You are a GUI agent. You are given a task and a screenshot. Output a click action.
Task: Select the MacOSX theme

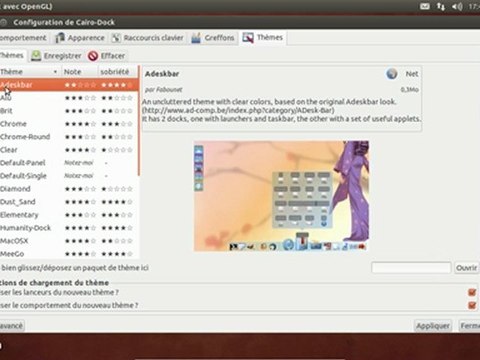click(x=69, y=241)
